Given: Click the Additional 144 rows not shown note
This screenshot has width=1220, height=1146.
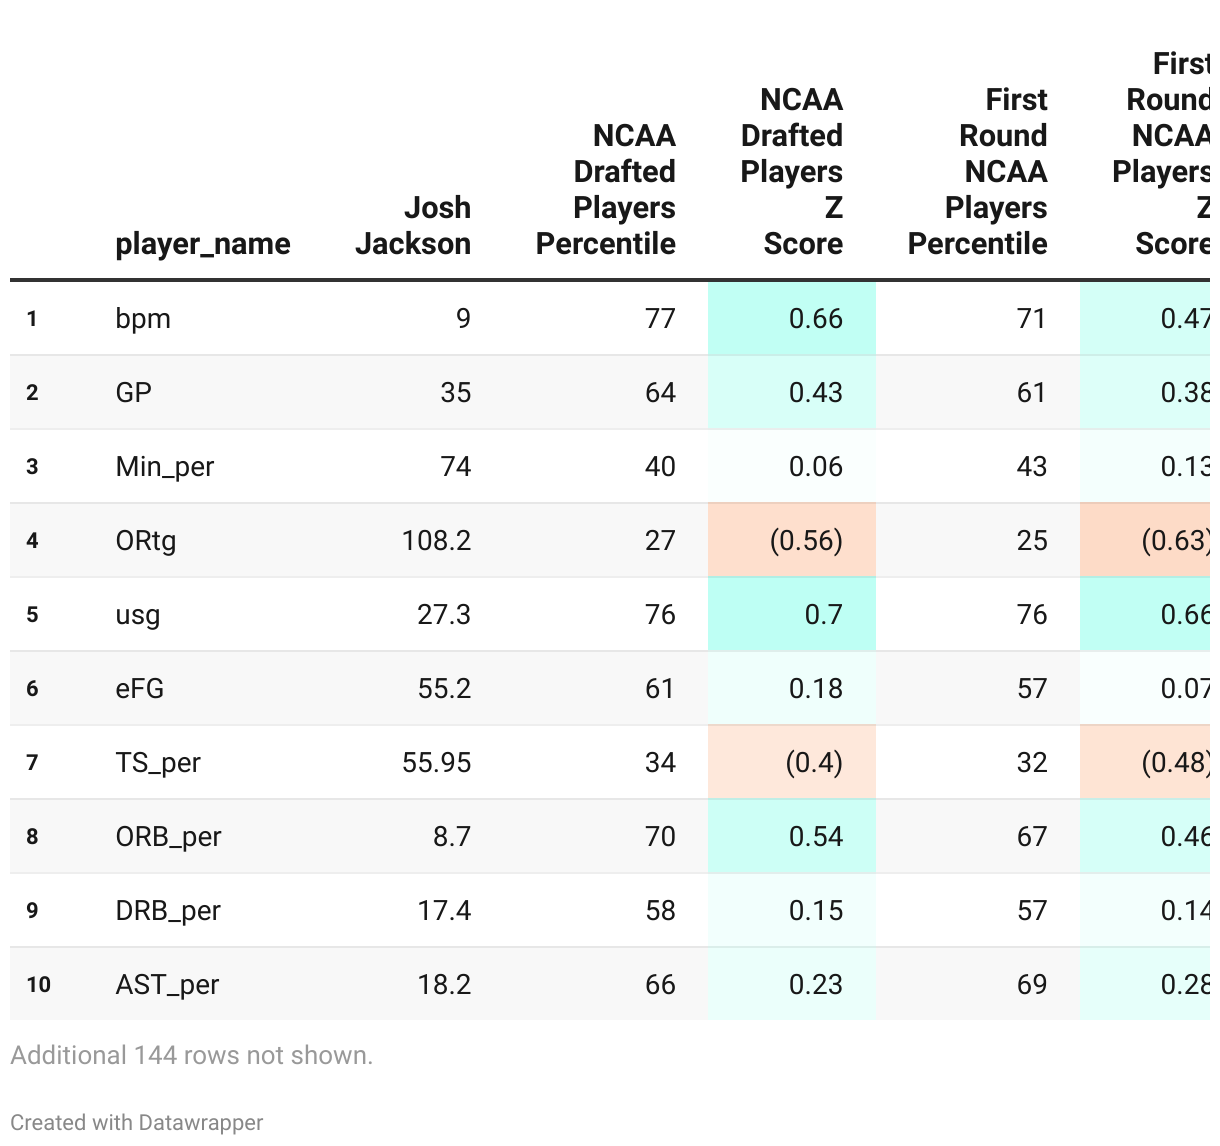Looking at the screenshot, I should click(192, 1056).
